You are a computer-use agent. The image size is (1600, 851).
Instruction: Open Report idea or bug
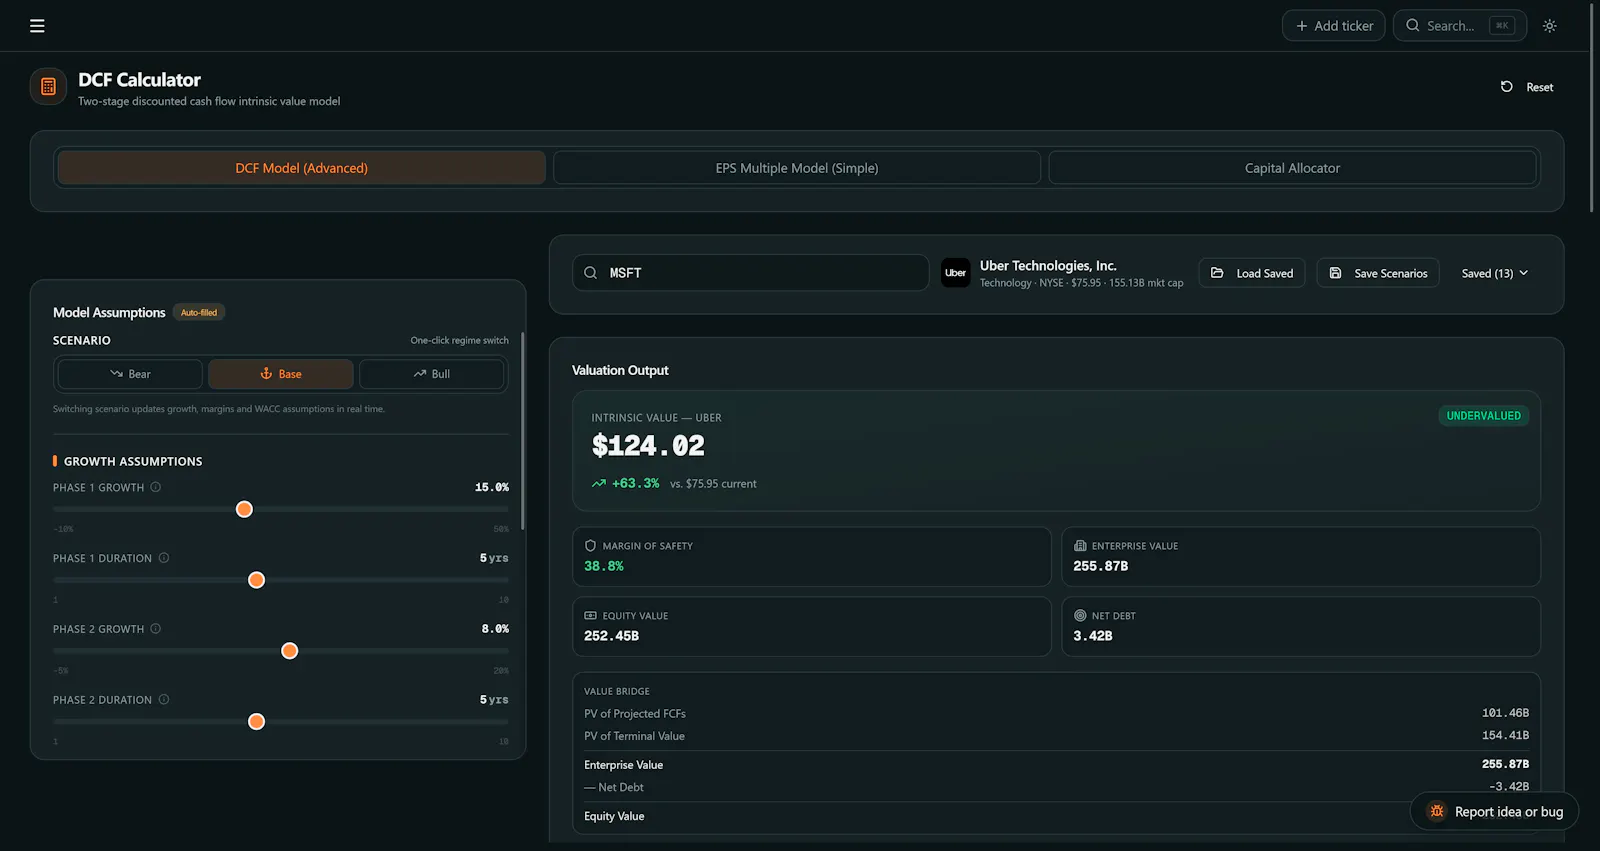point(1494,811)
